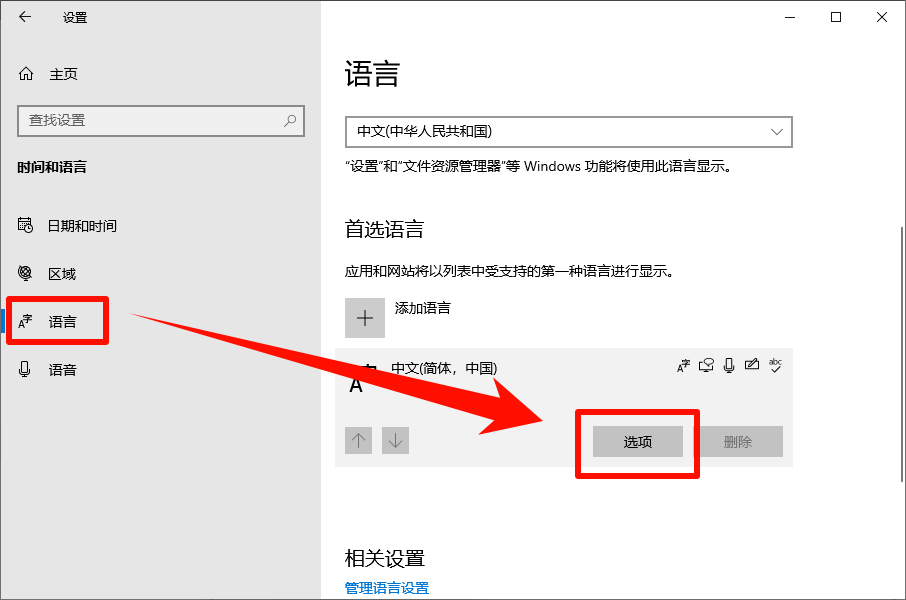Viewport: 906px width, 600px height.
Task: Click the handwriting pen icon
Action: tap(751, 366)
